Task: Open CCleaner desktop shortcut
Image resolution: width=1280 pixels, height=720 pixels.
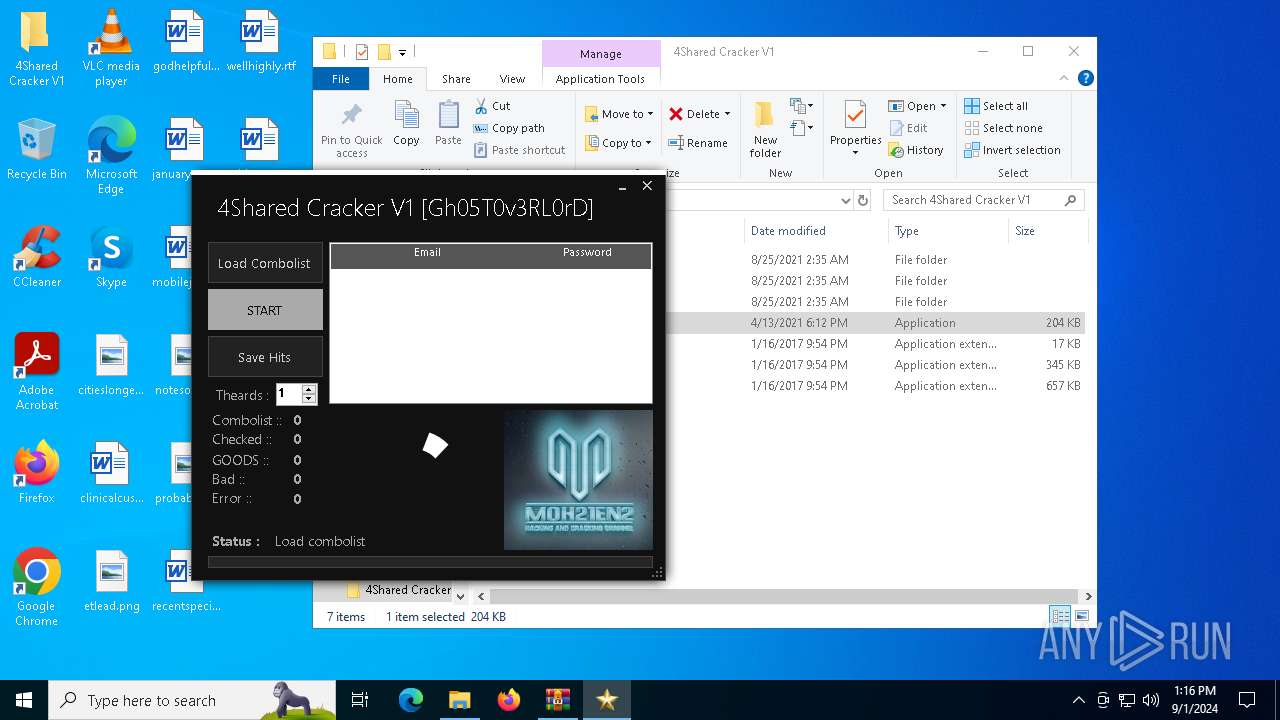Action: (x=36, y=257)
